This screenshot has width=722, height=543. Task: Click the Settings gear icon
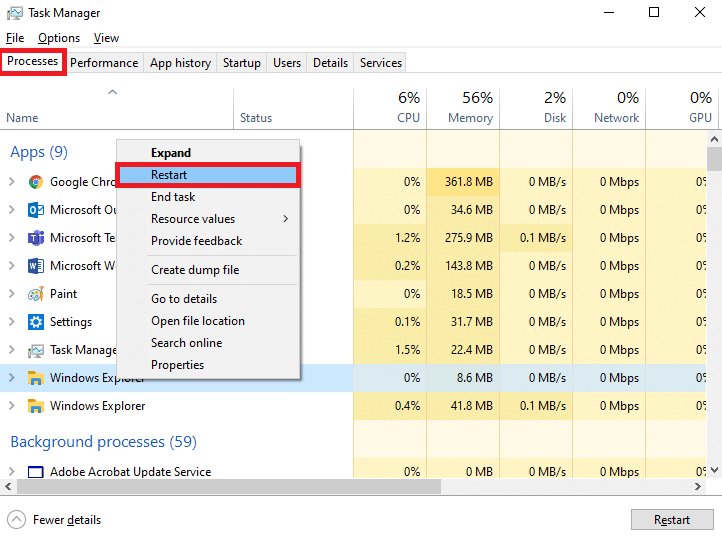pos(35,322)
